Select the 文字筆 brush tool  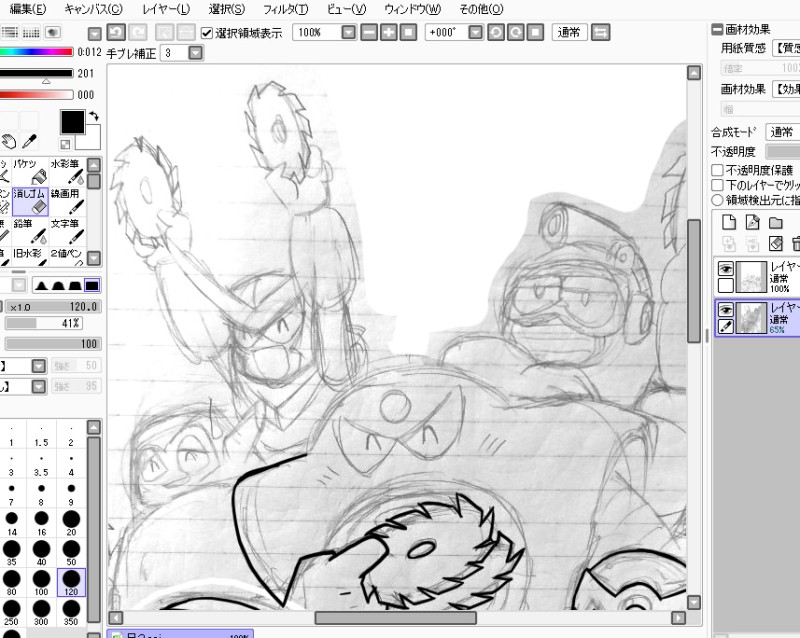click(67, 231)
